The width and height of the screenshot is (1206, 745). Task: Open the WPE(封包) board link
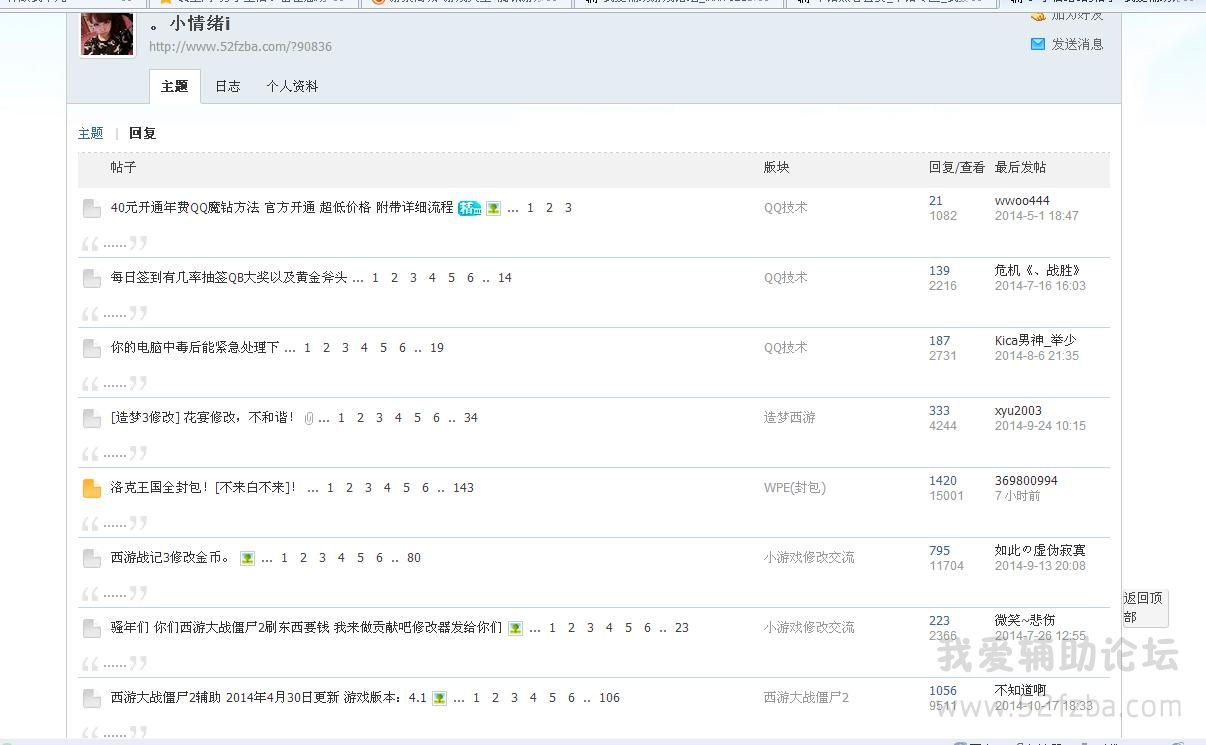(x=794, y=488)
